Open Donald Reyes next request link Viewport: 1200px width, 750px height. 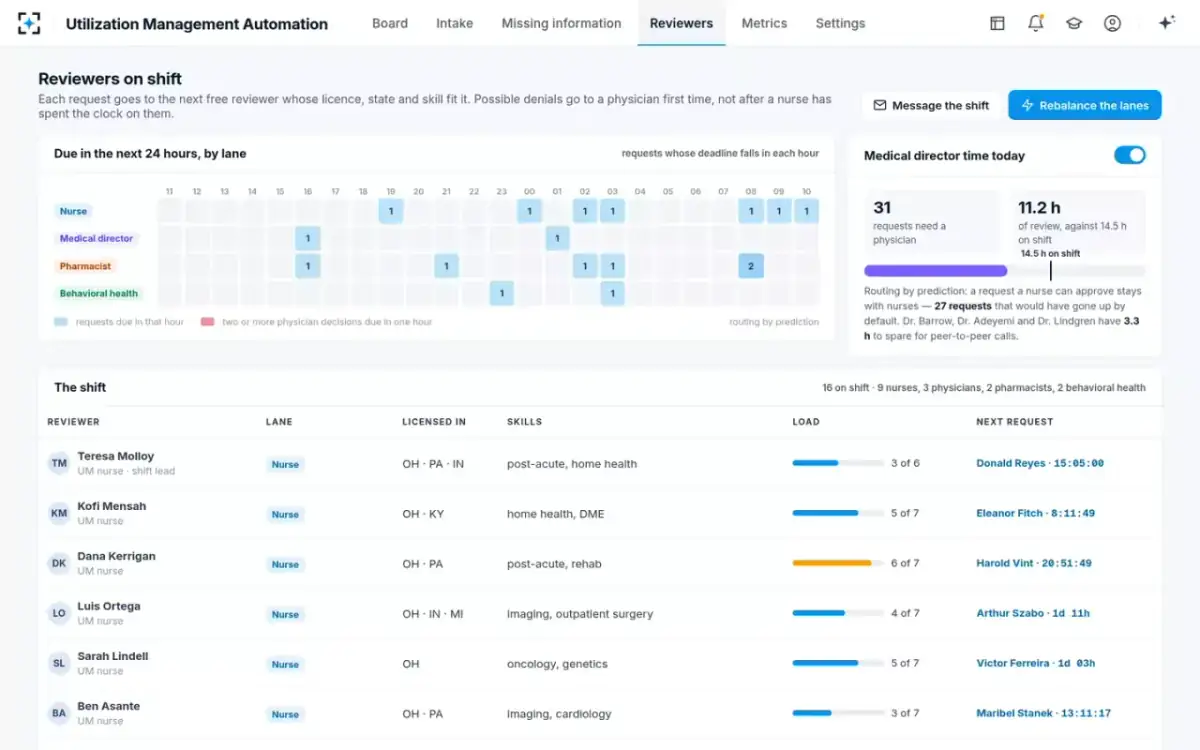[1040, 463]
